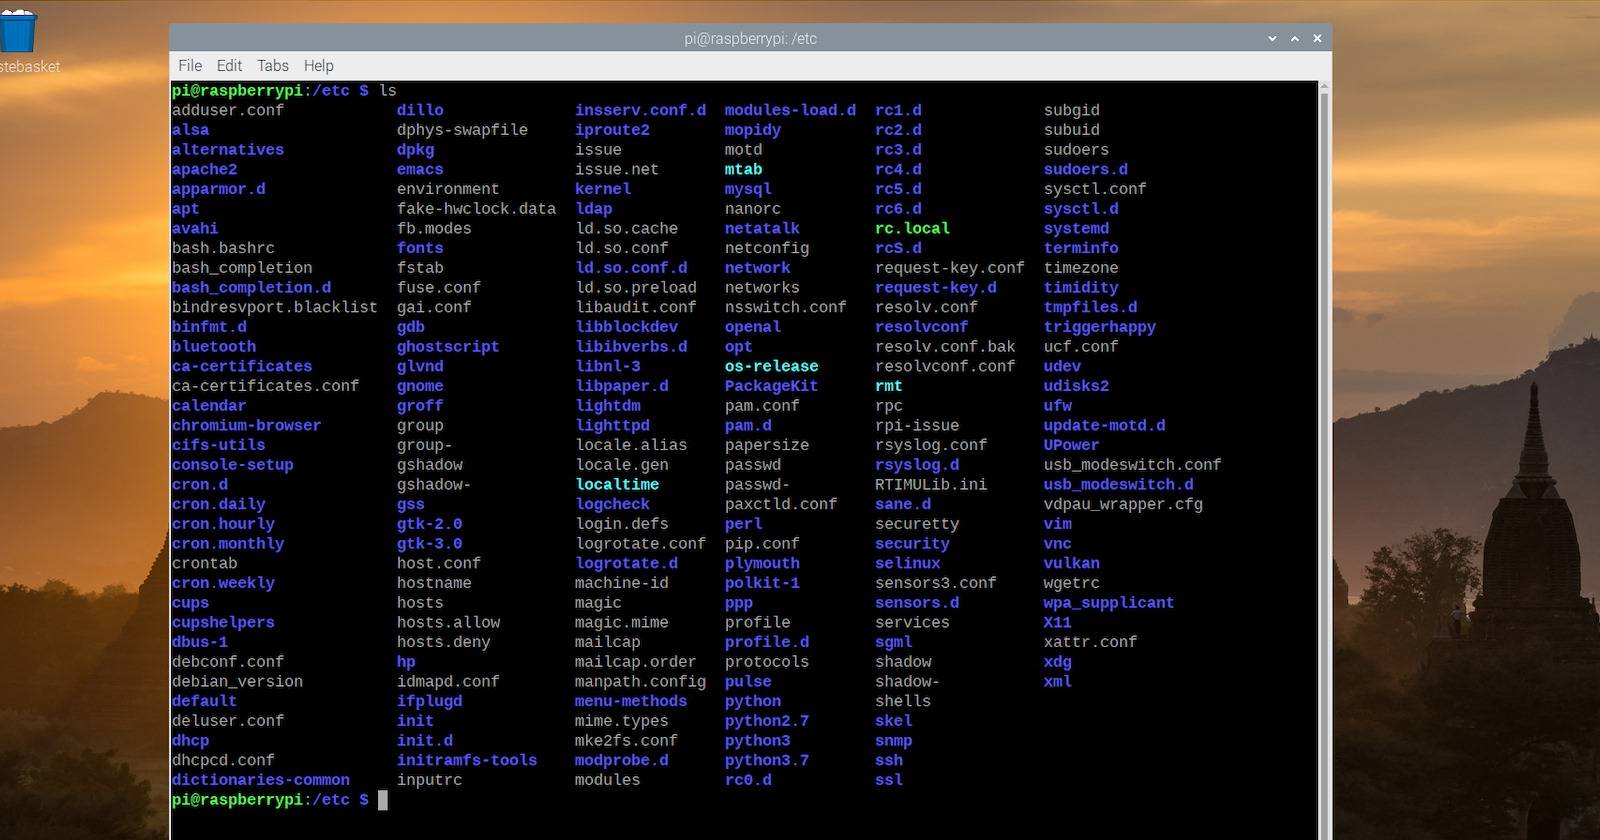Click the terminal title bar text
The height and width of the screenshot is (840, 1600).
pyautogui.click(x=750, y=39)
